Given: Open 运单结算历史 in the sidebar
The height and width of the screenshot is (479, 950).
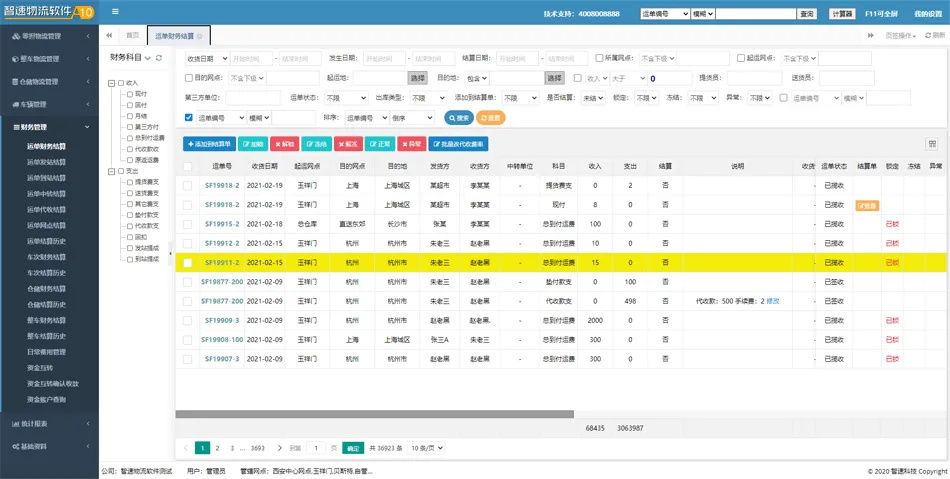Looking at the screenshot, I should click(x=46, y=241).
